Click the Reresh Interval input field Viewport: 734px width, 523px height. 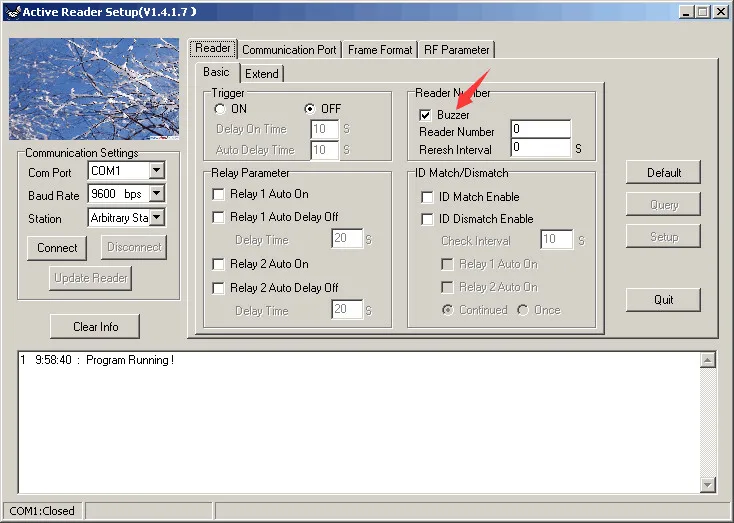click(x=541, y=147)
